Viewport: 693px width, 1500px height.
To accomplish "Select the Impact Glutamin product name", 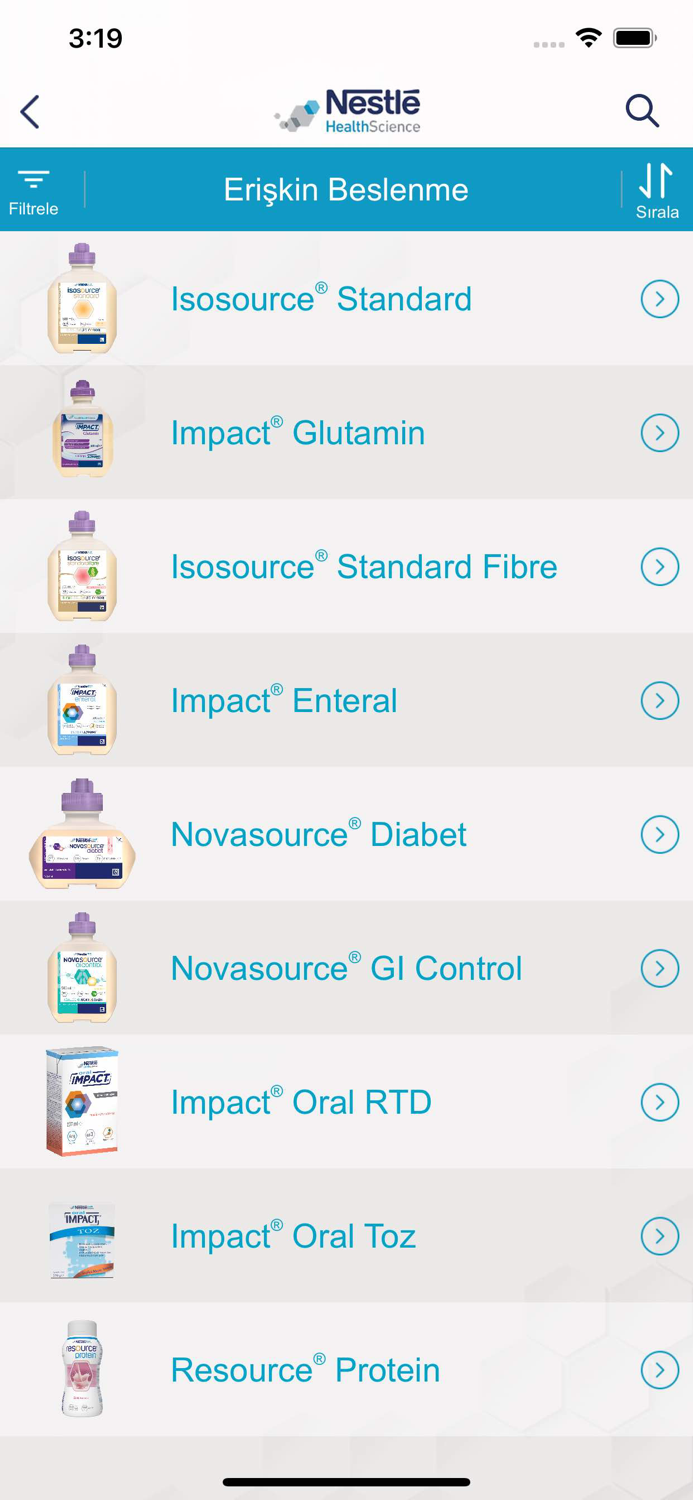I will pos(297,433).
